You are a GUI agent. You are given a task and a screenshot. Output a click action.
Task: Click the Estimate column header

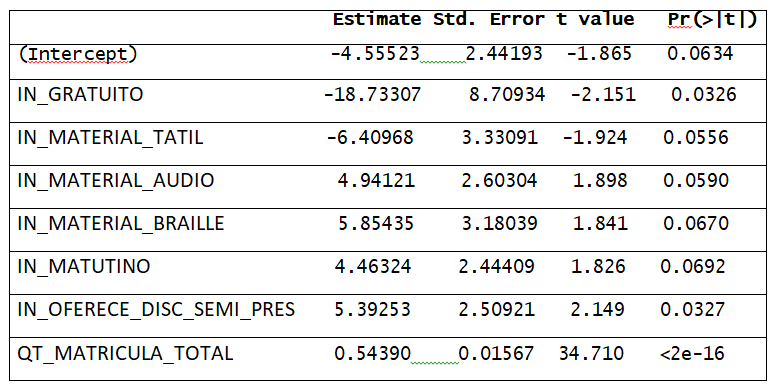[x=377, y=19]
